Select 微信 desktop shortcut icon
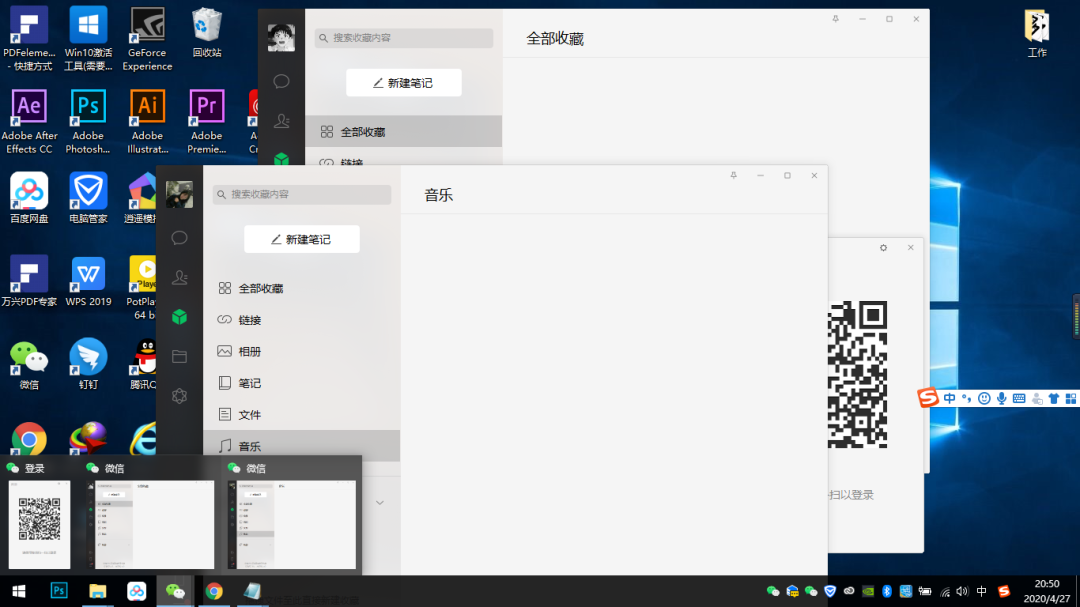The height and width of the screenshot is (607, 1080). tap(29, 364)
